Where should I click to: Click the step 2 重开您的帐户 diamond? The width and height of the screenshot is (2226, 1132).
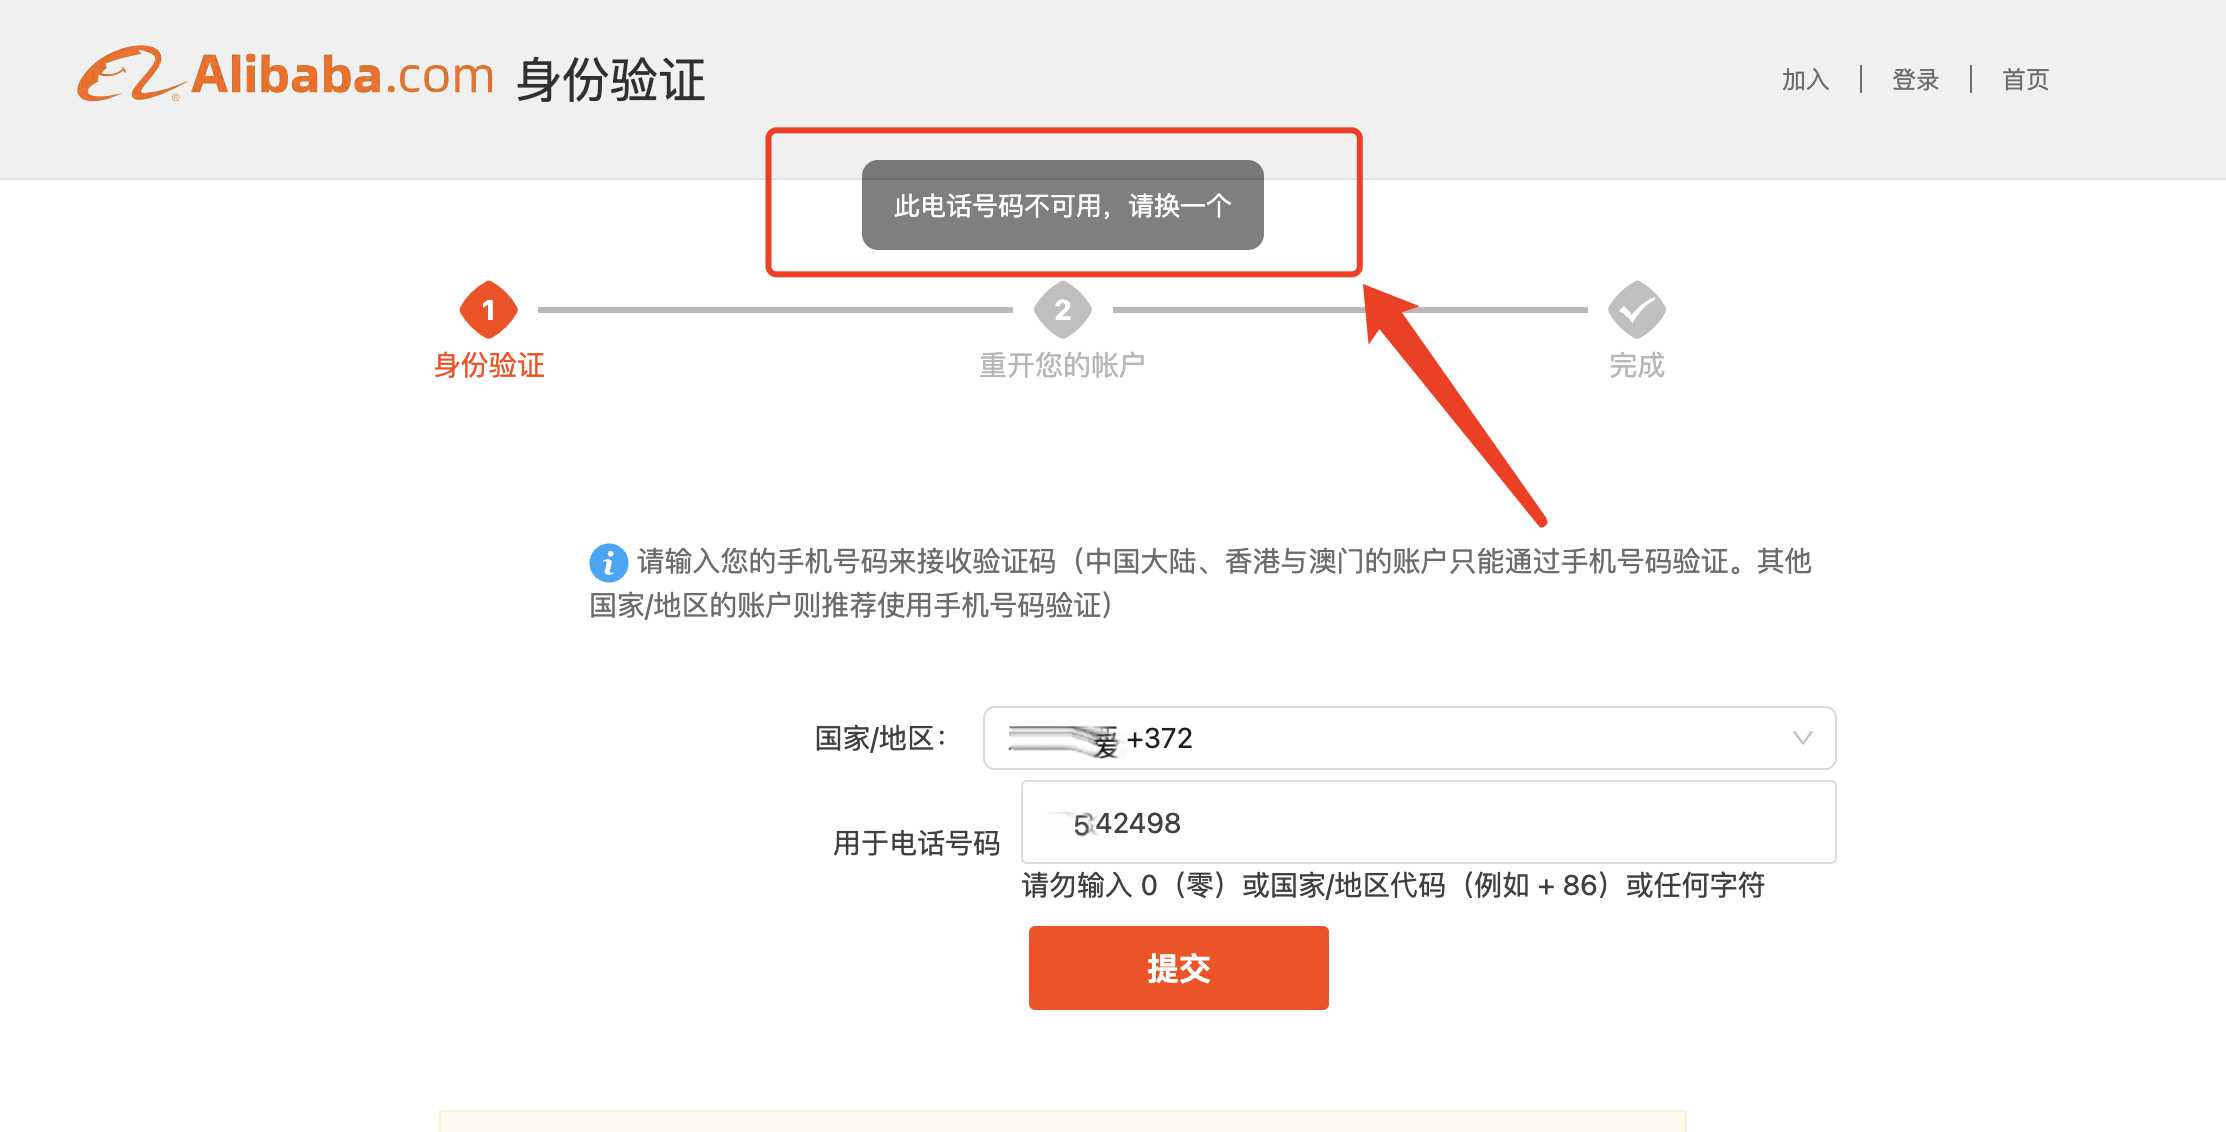point(1063,311)
